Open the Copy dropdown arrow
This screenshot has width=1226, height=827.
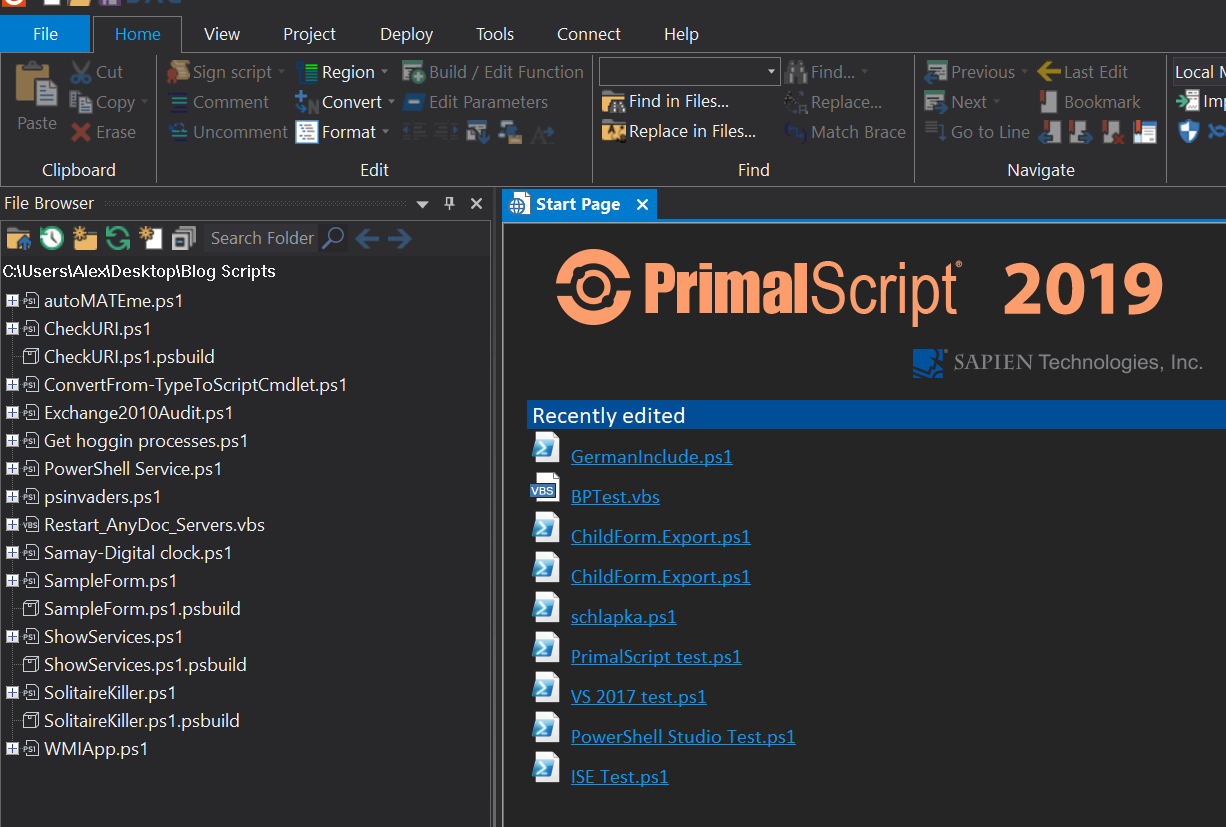click(x=144, y=102)
